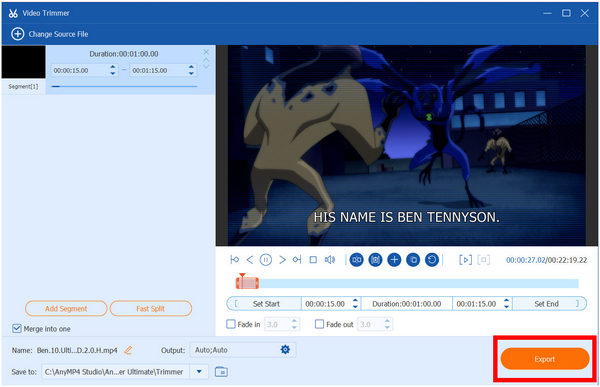
Task: Decrease end time stepper beside Set End
Action: (x=507, y=307)
